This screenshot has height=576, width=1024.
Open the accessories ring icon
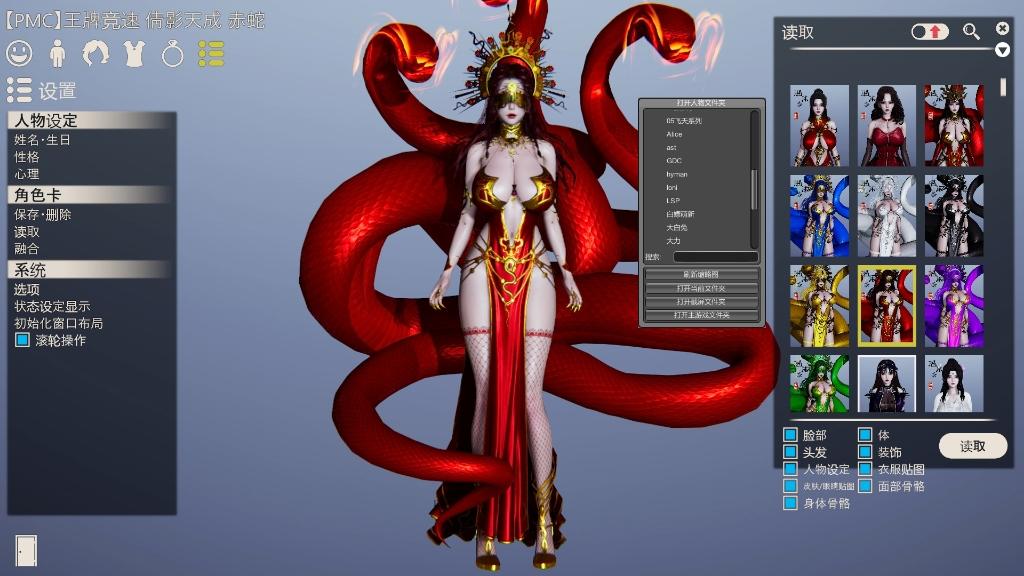[x=172, y=54]
